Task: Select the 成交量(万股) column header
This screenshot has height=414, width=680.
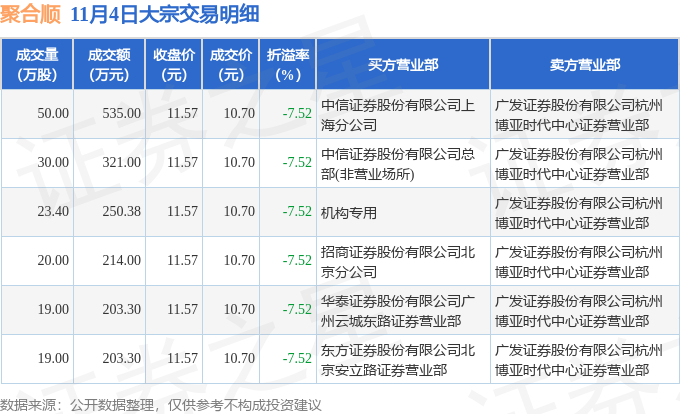Action: tap(37, 65)
